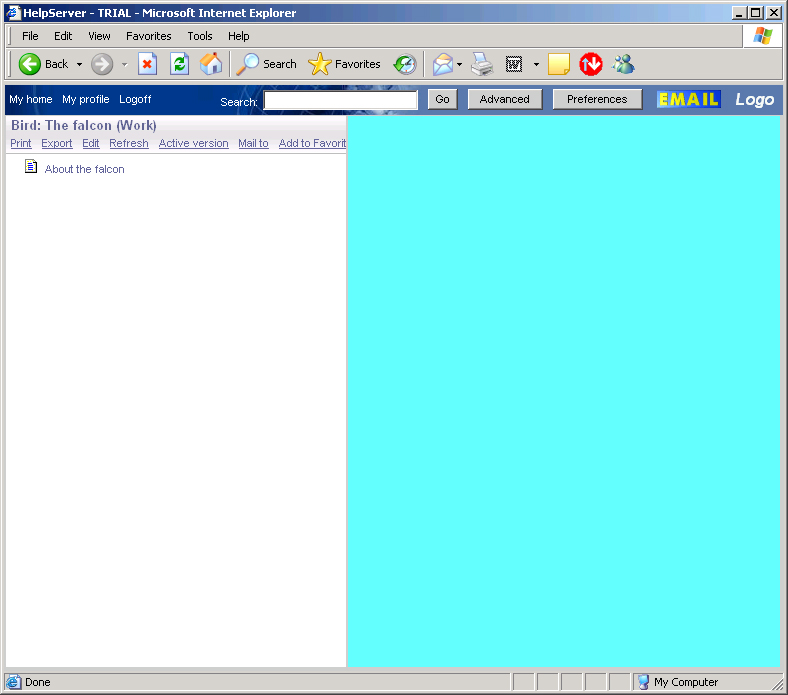This screenshot has width=788, height=695.
Task: Click the Mail to link
Action: pyautogui.click(x=253, y=144)
